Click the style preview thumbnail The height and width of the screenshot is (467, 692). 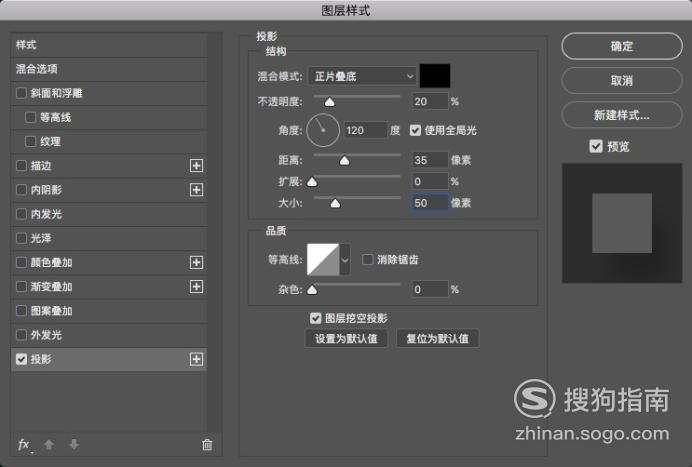(x=622, y=223)
